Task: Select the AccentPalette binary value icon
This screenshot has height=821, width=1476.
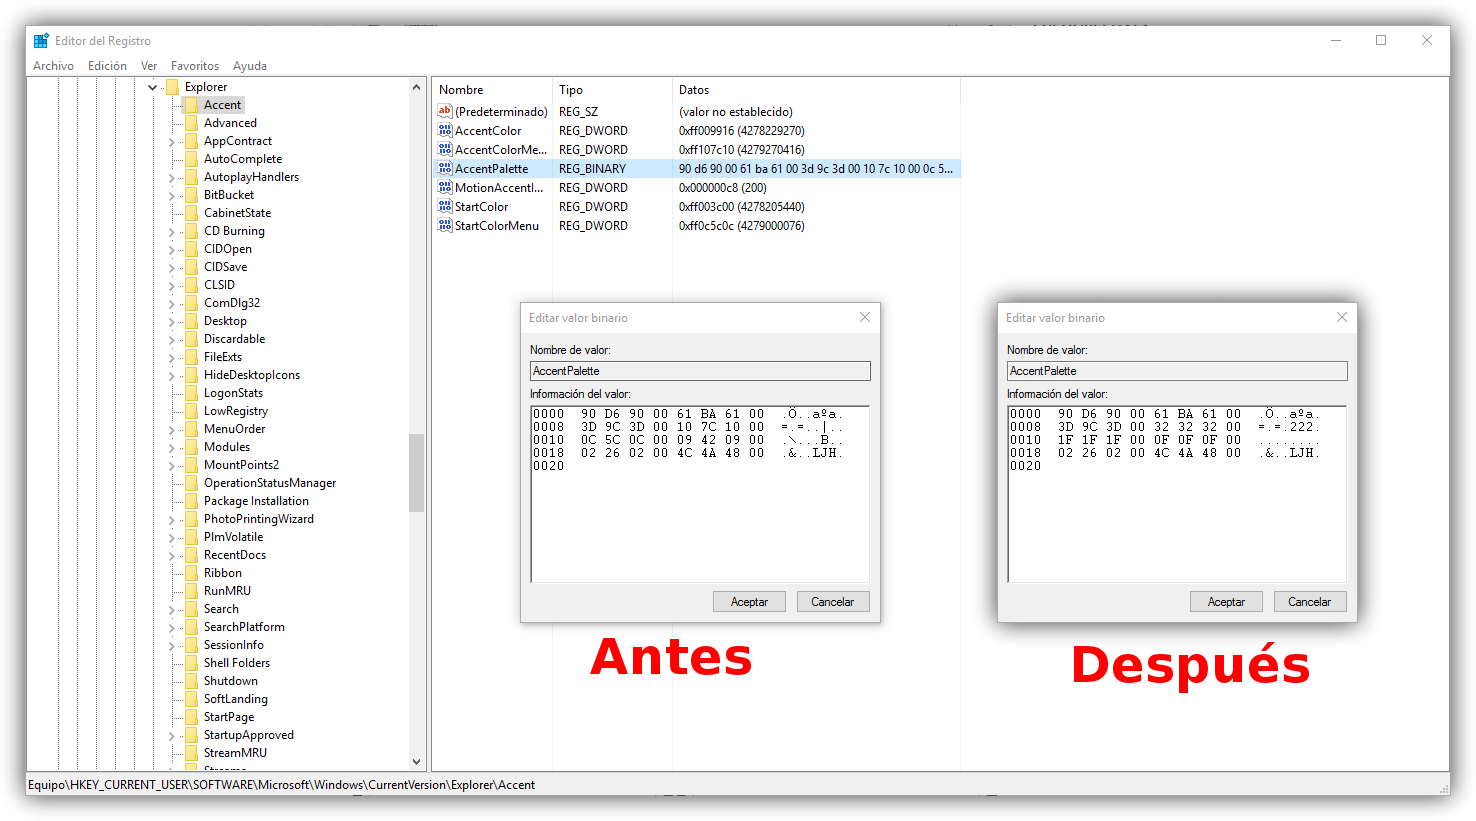Action: coord(445,168)
